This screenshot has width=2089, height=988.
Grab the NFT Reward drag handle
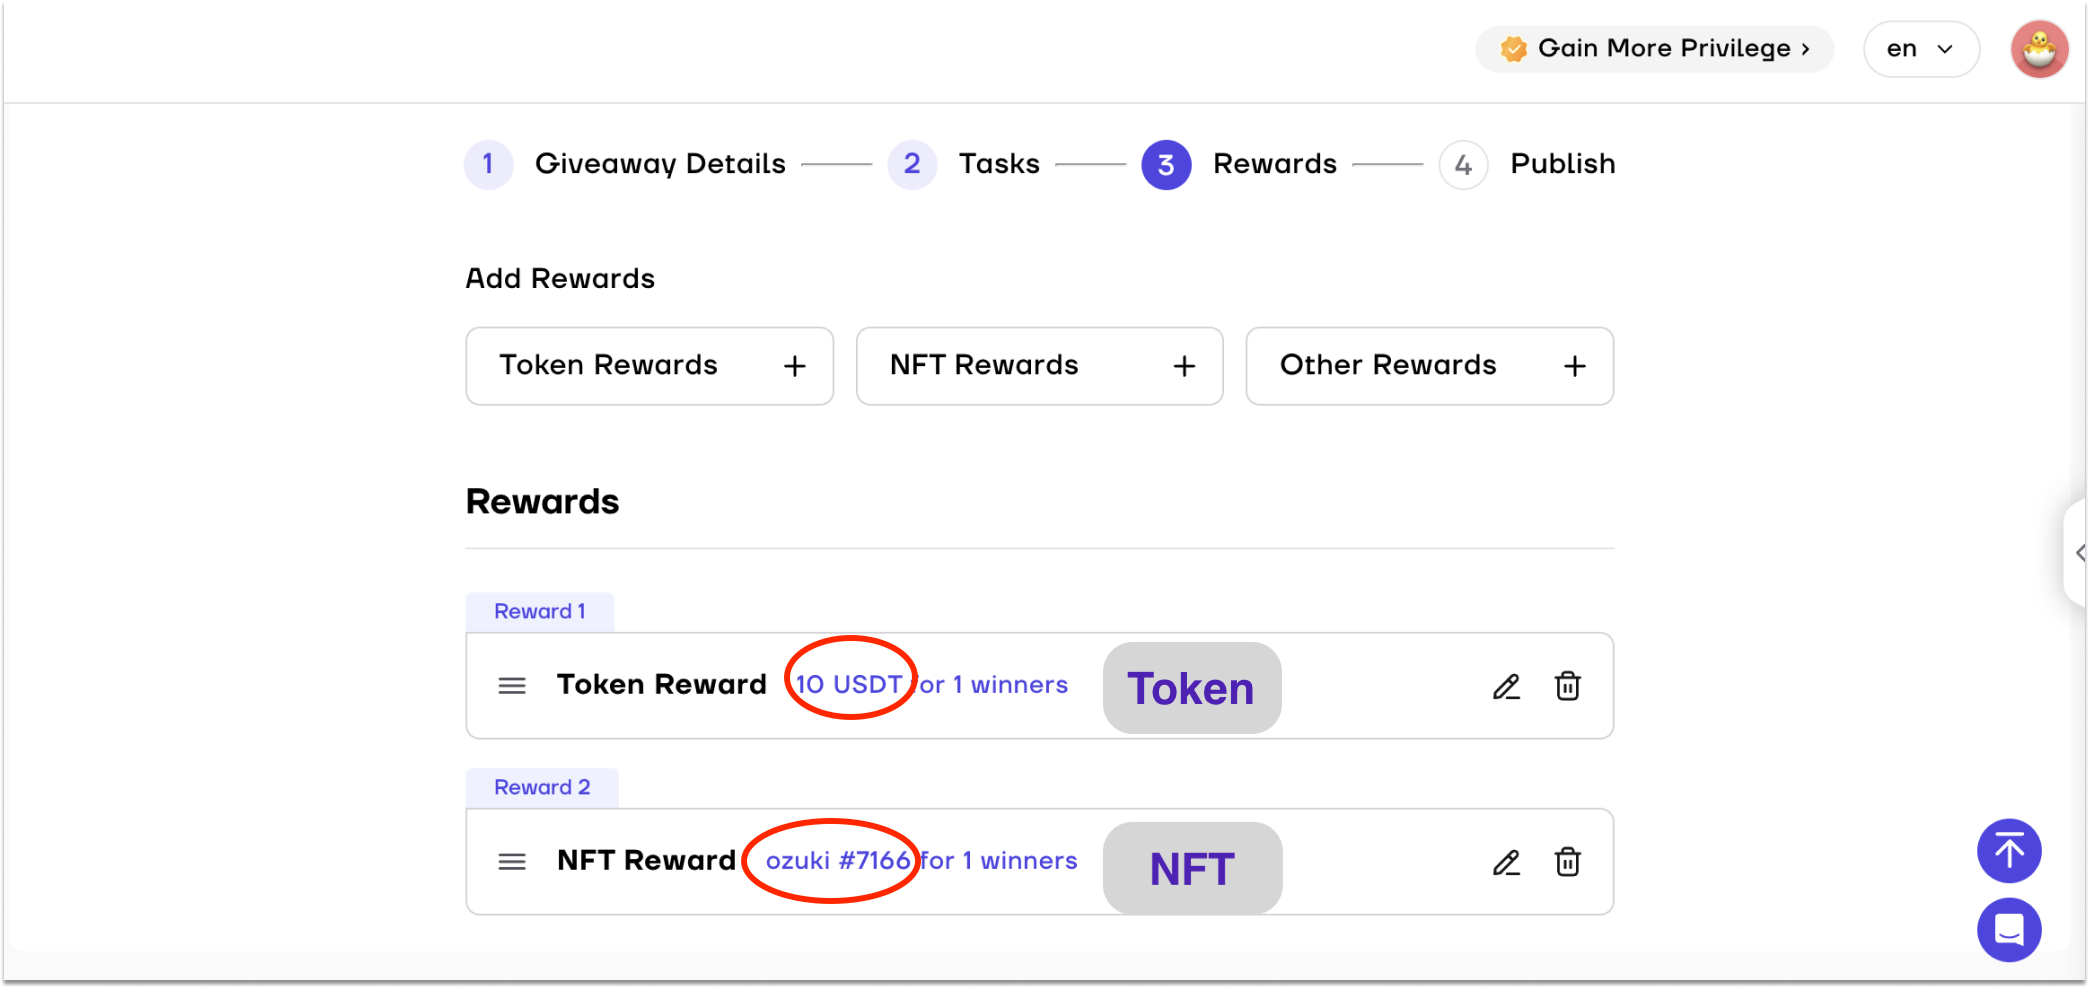pos(512,862)
